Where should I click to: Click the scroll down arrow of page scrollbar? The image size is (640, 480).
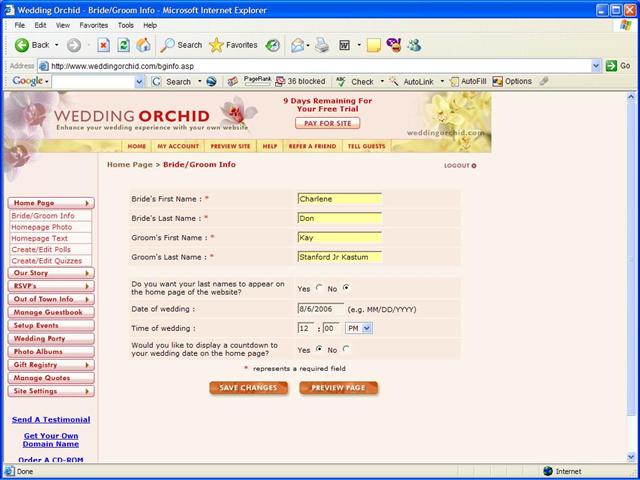click(x=631, y=456)
